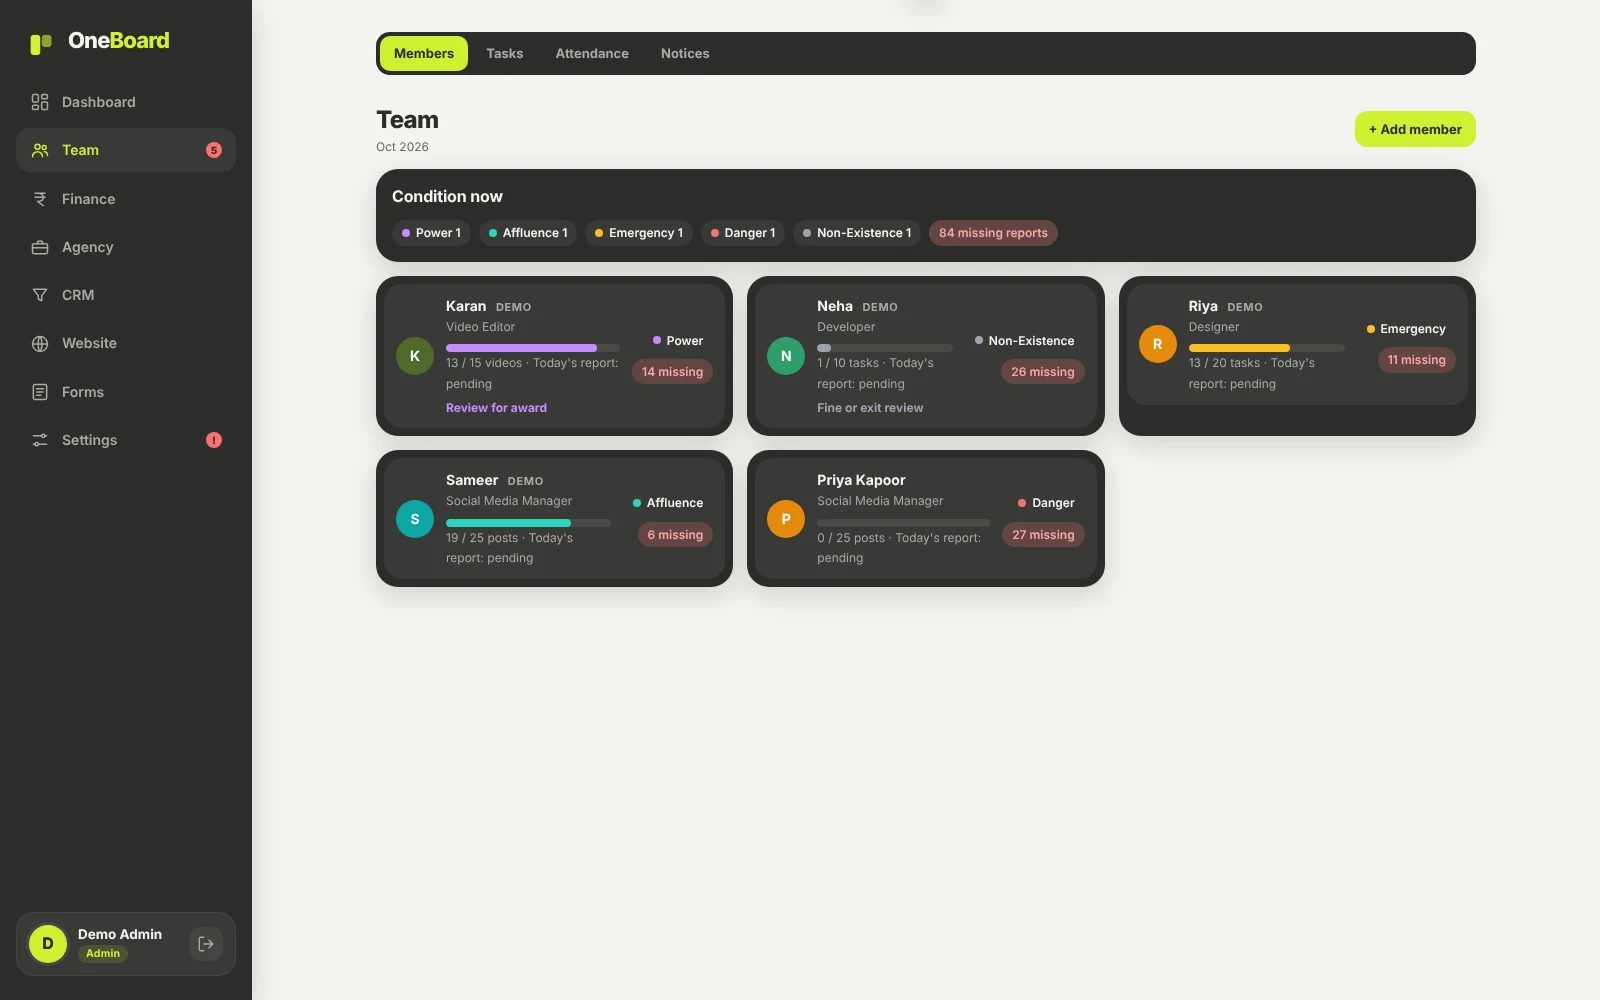Open Review for award link on Karan
Screen dimensions: 1600x1000
tap(496, 408)
